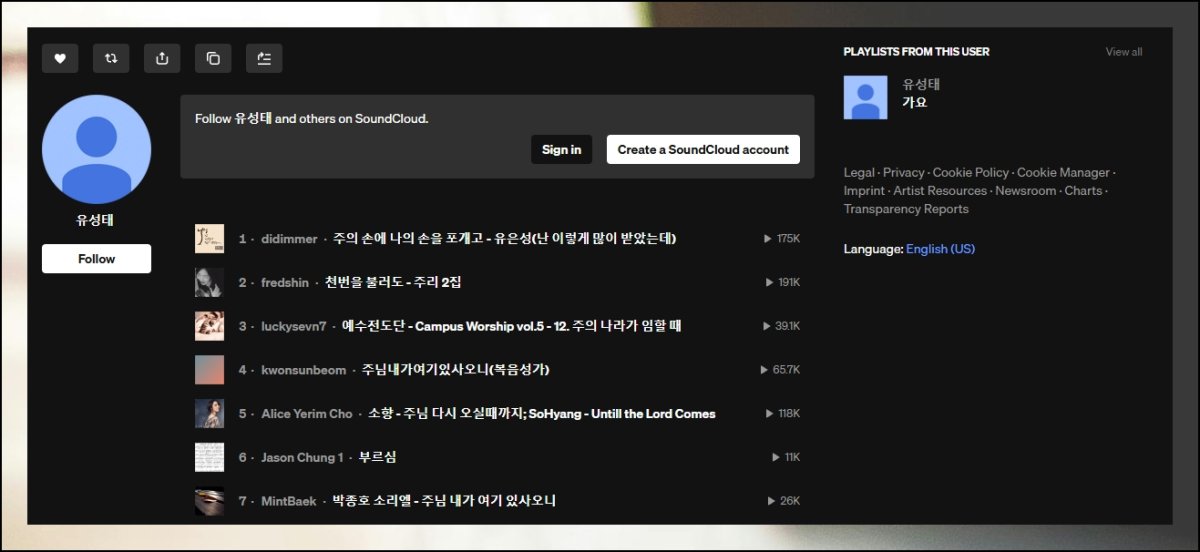This screenshot has height=552, width=1200.
Task: Open the Newsroom footer link
Action: tap(1025, 191)
